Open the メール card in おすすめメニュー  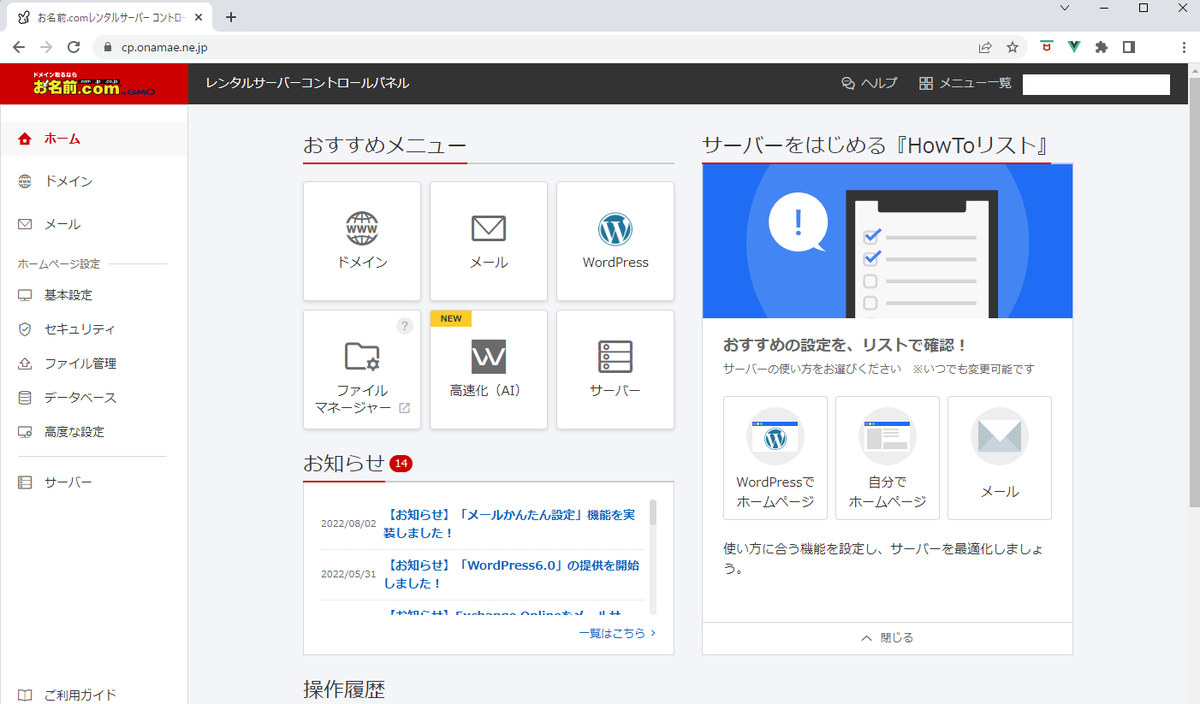point(489,241)
